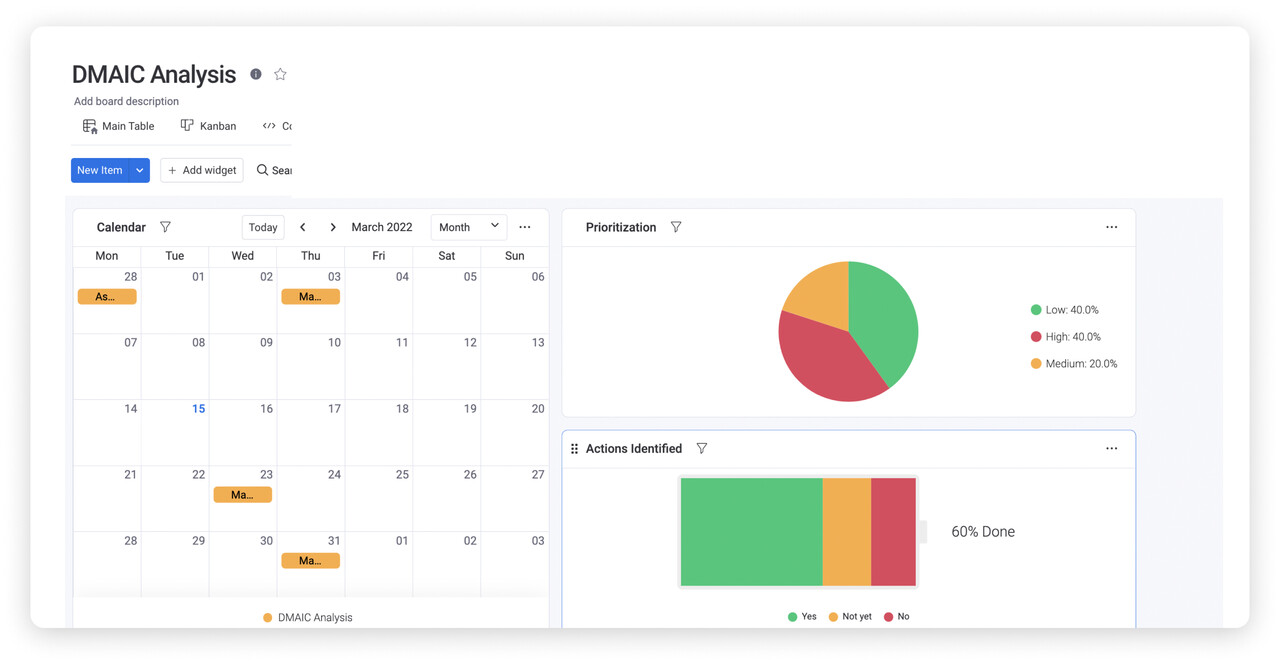Jump to Today in the calendar
Viewport: 1280px width, 663px height.
coord(263,227)
